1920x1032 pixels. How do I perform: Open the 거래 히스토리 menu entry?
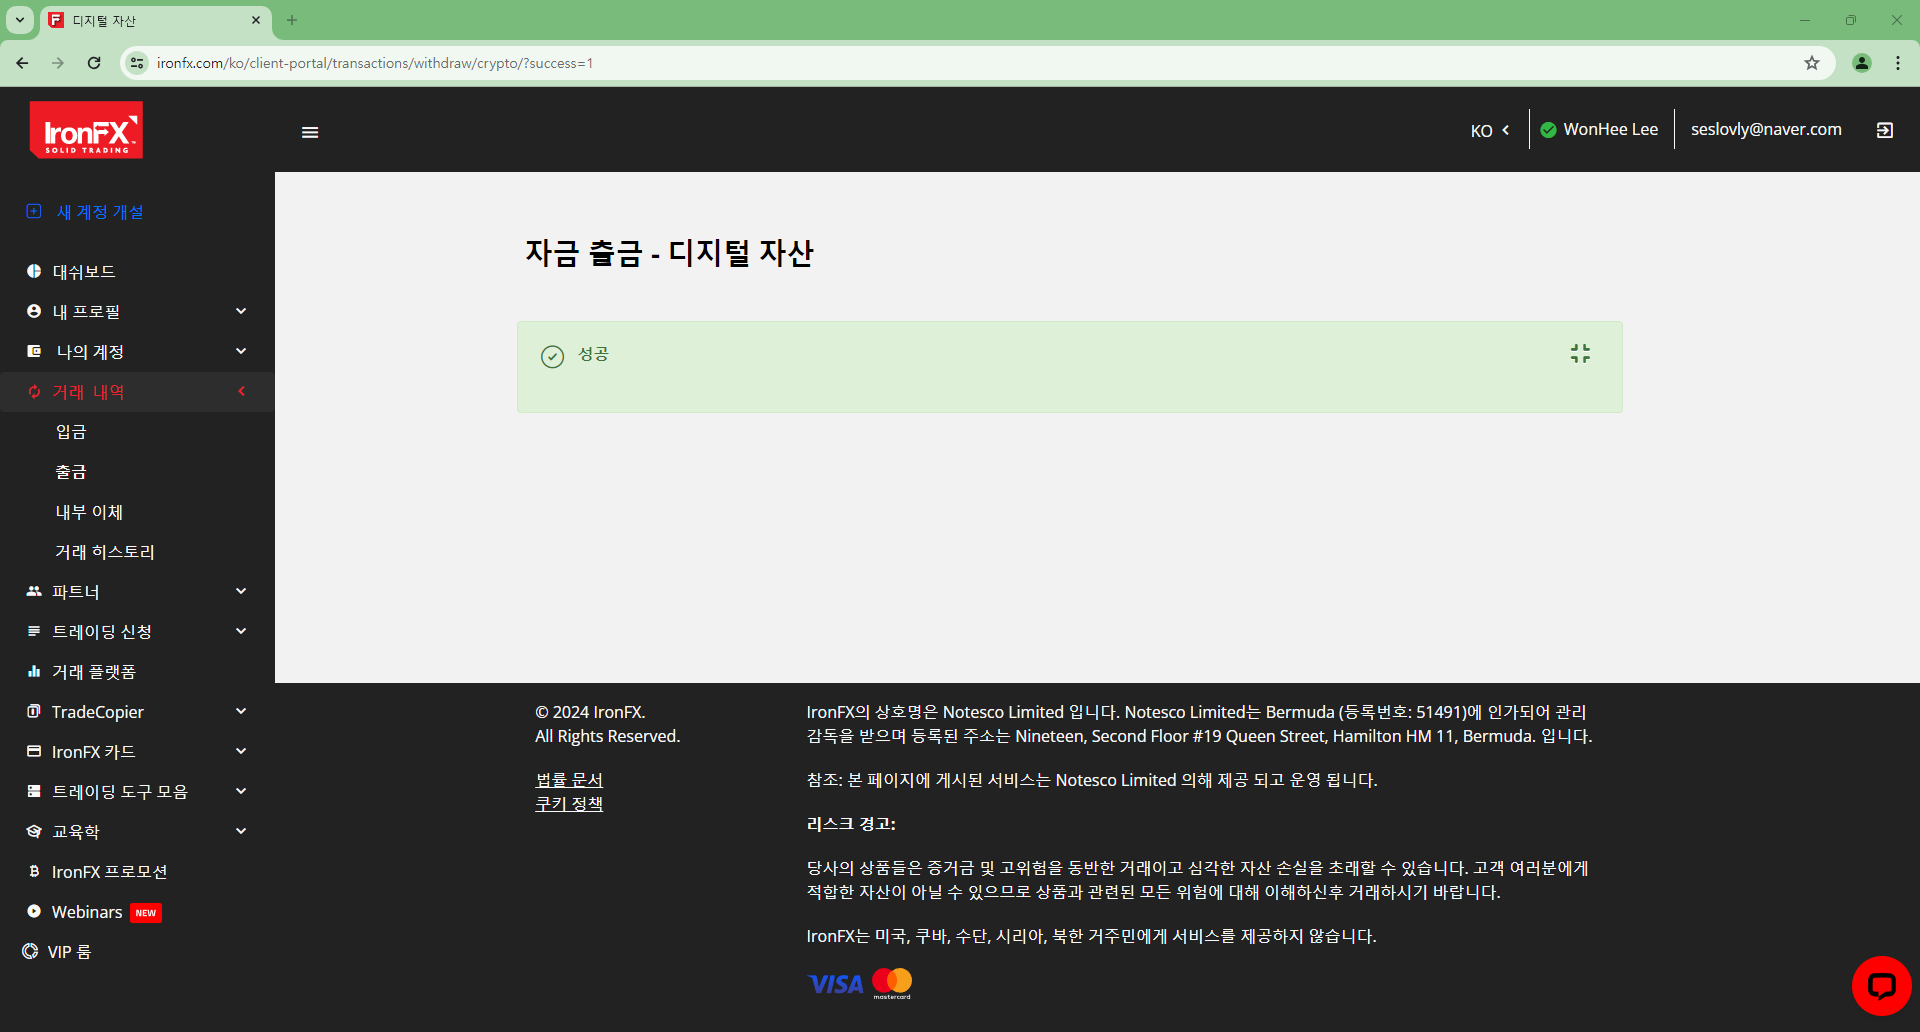pos(105,551)
